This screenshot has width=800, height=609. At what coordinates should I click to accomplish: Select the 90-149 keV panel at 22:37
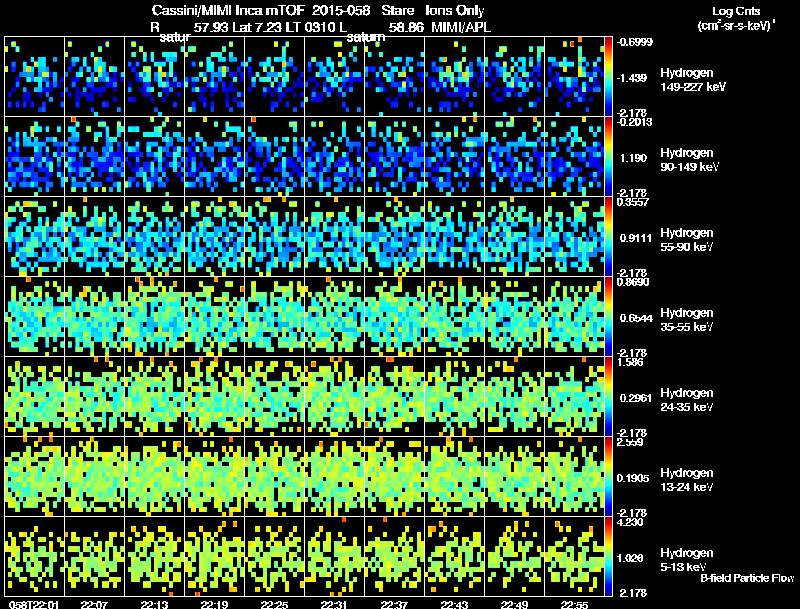point(394,157)
